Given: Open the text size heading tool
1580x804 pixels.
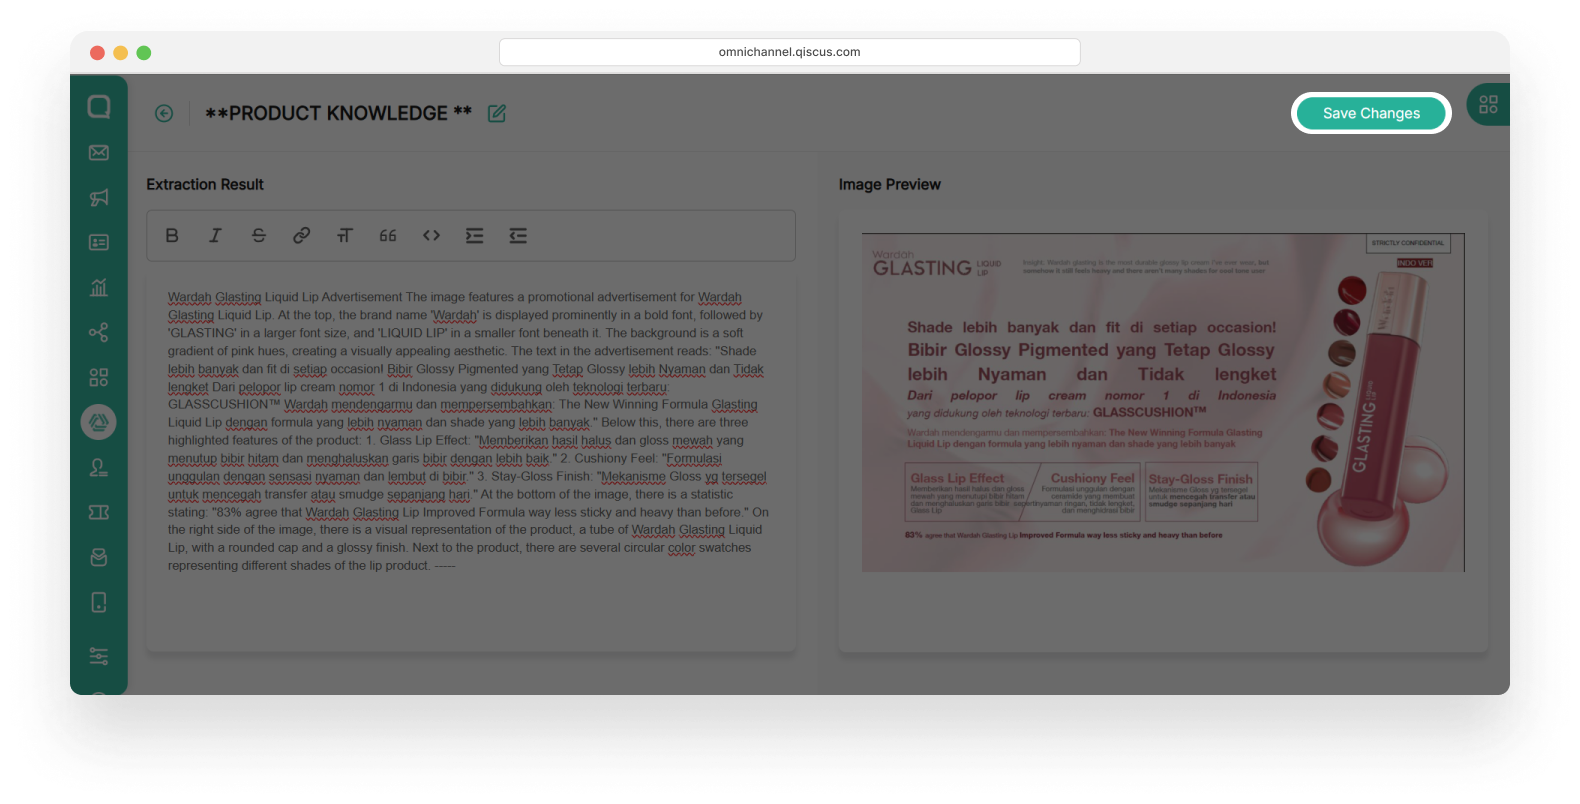Looking at the screenshot, I should [345, 235].
